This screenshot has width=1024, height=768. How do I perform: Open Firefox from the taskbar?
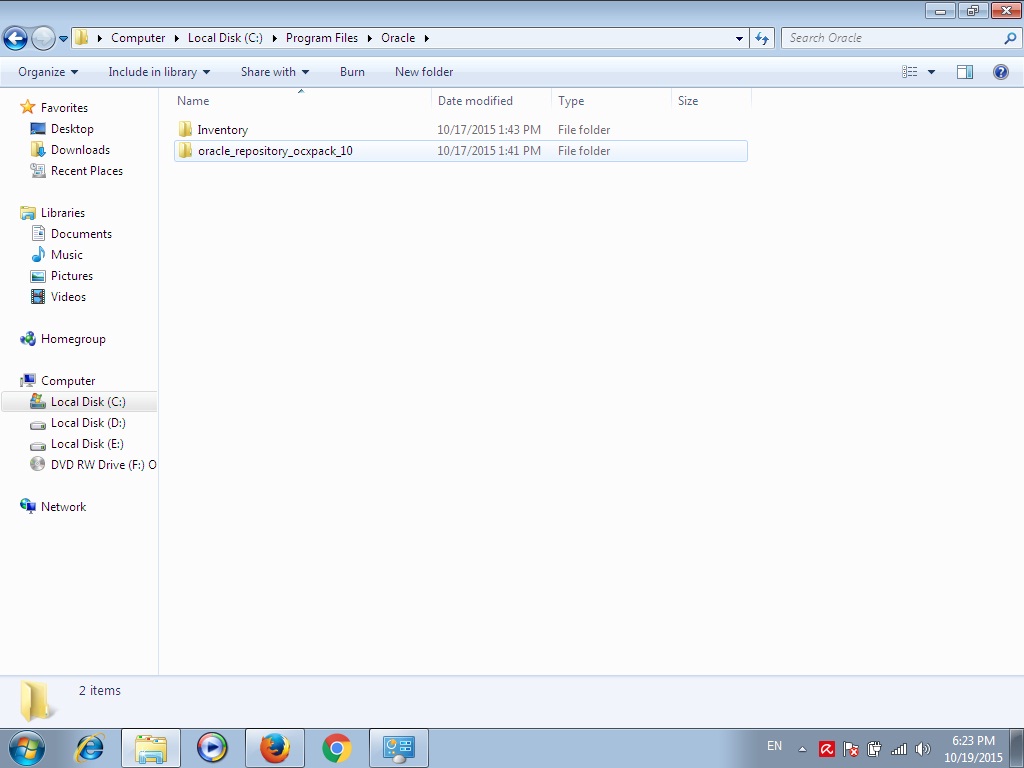pyautogui.click(x=274, y=748)
